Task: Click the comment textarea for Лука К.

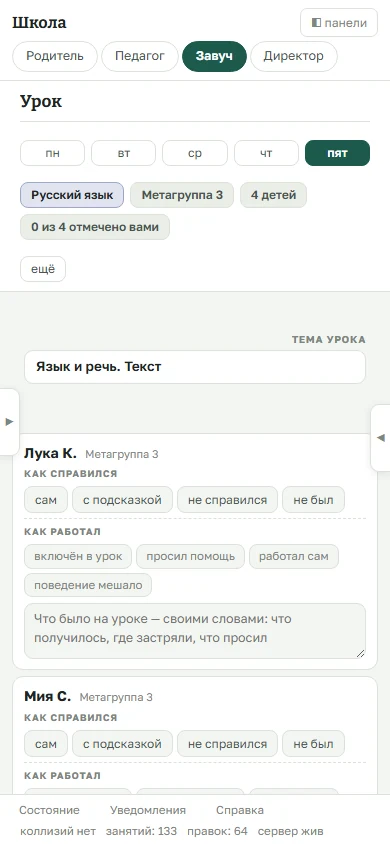Action: [x=195, y=630]
